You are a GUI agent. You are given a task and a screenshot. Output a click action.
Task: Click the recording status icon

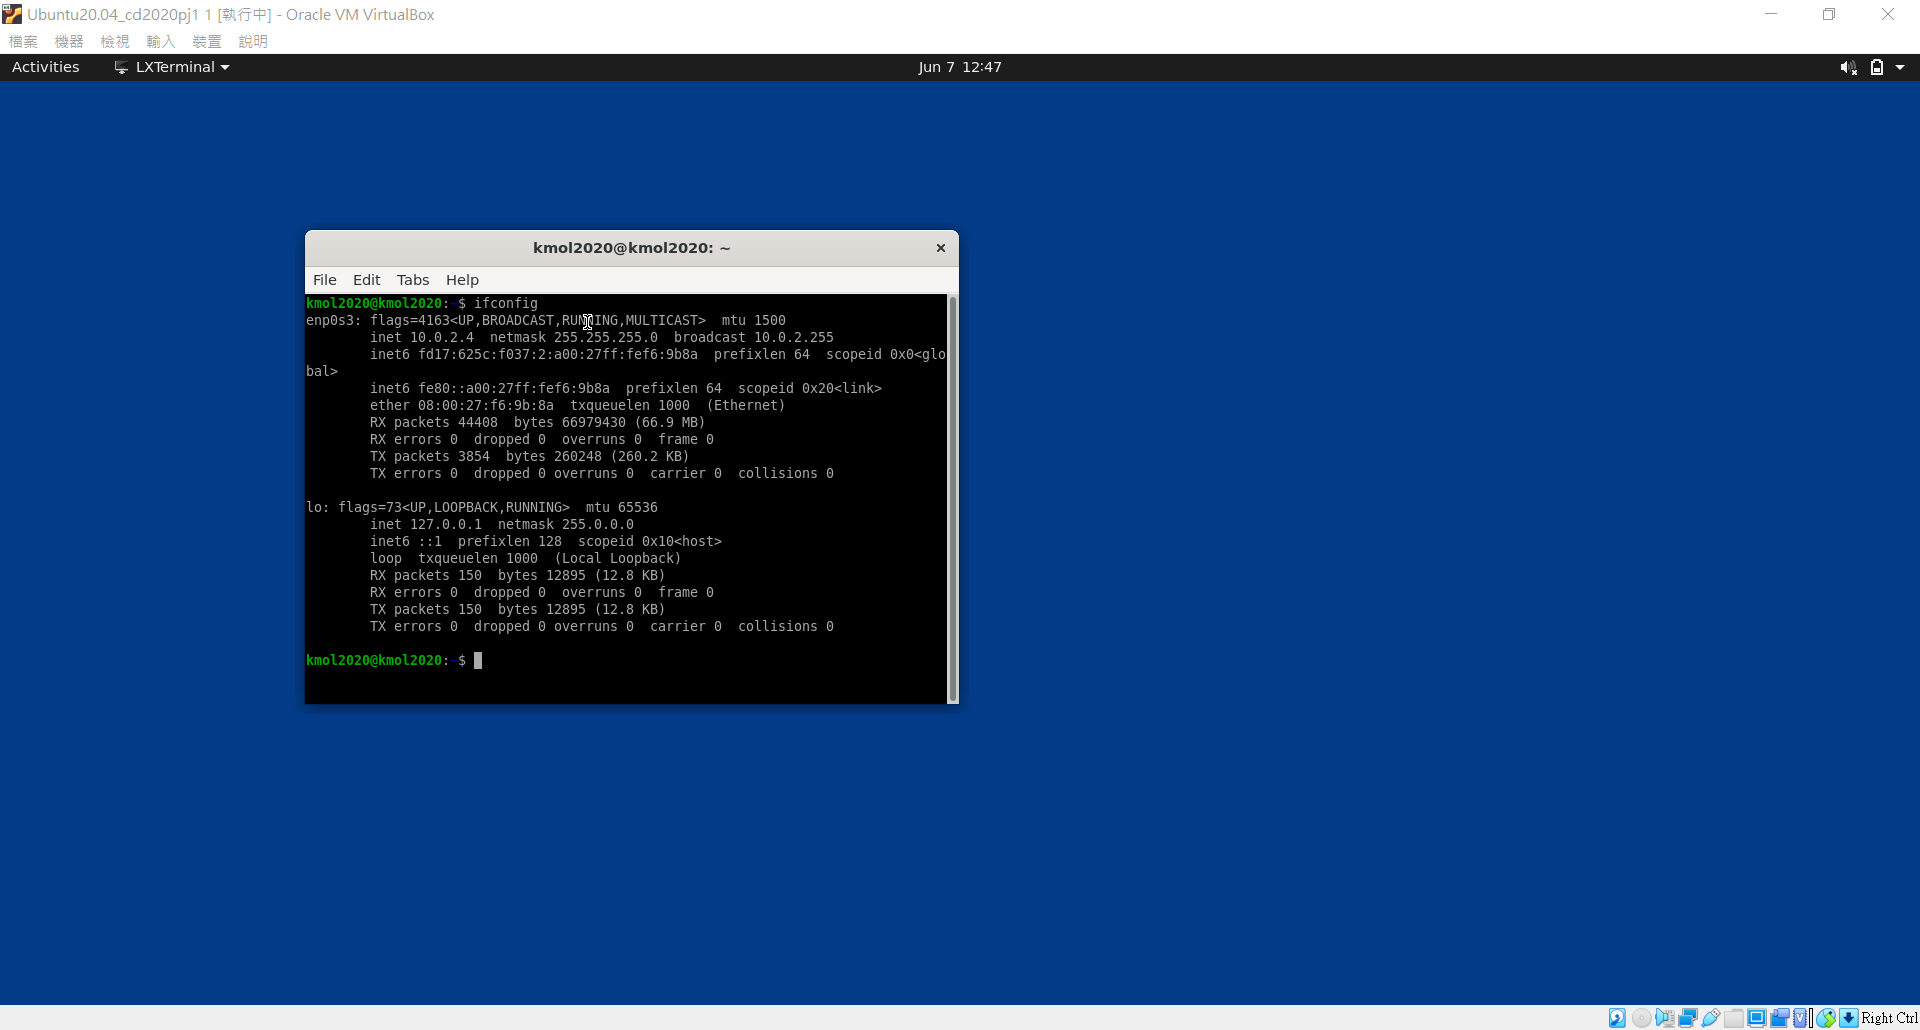coord(1780,1018)
